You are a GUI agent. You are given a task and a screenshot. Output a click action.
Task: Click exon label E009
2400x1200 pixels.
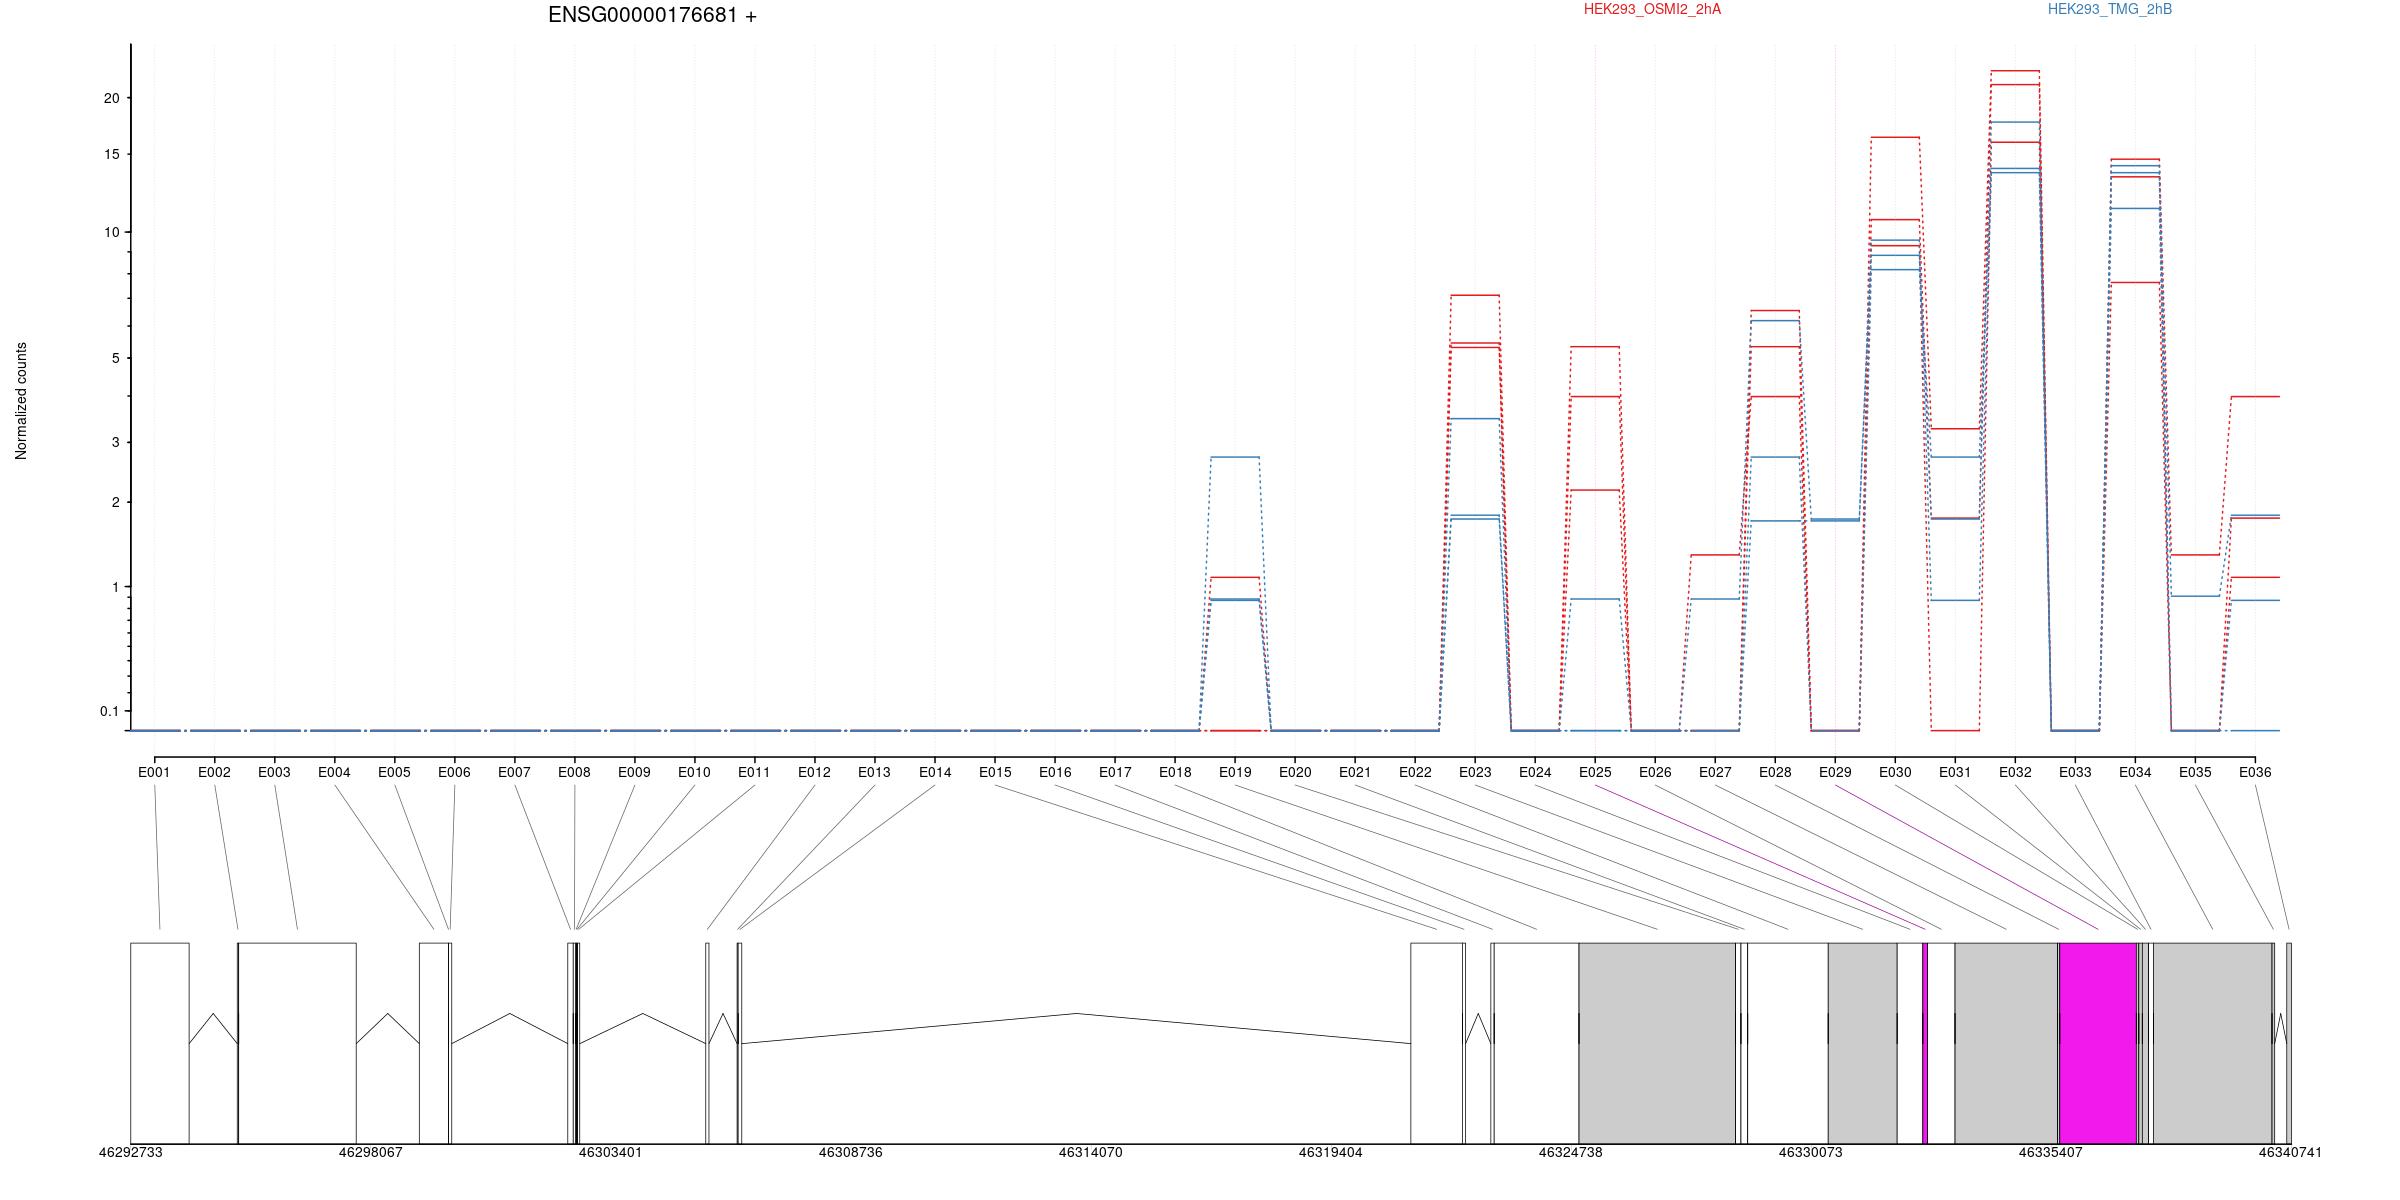[634, 772]
